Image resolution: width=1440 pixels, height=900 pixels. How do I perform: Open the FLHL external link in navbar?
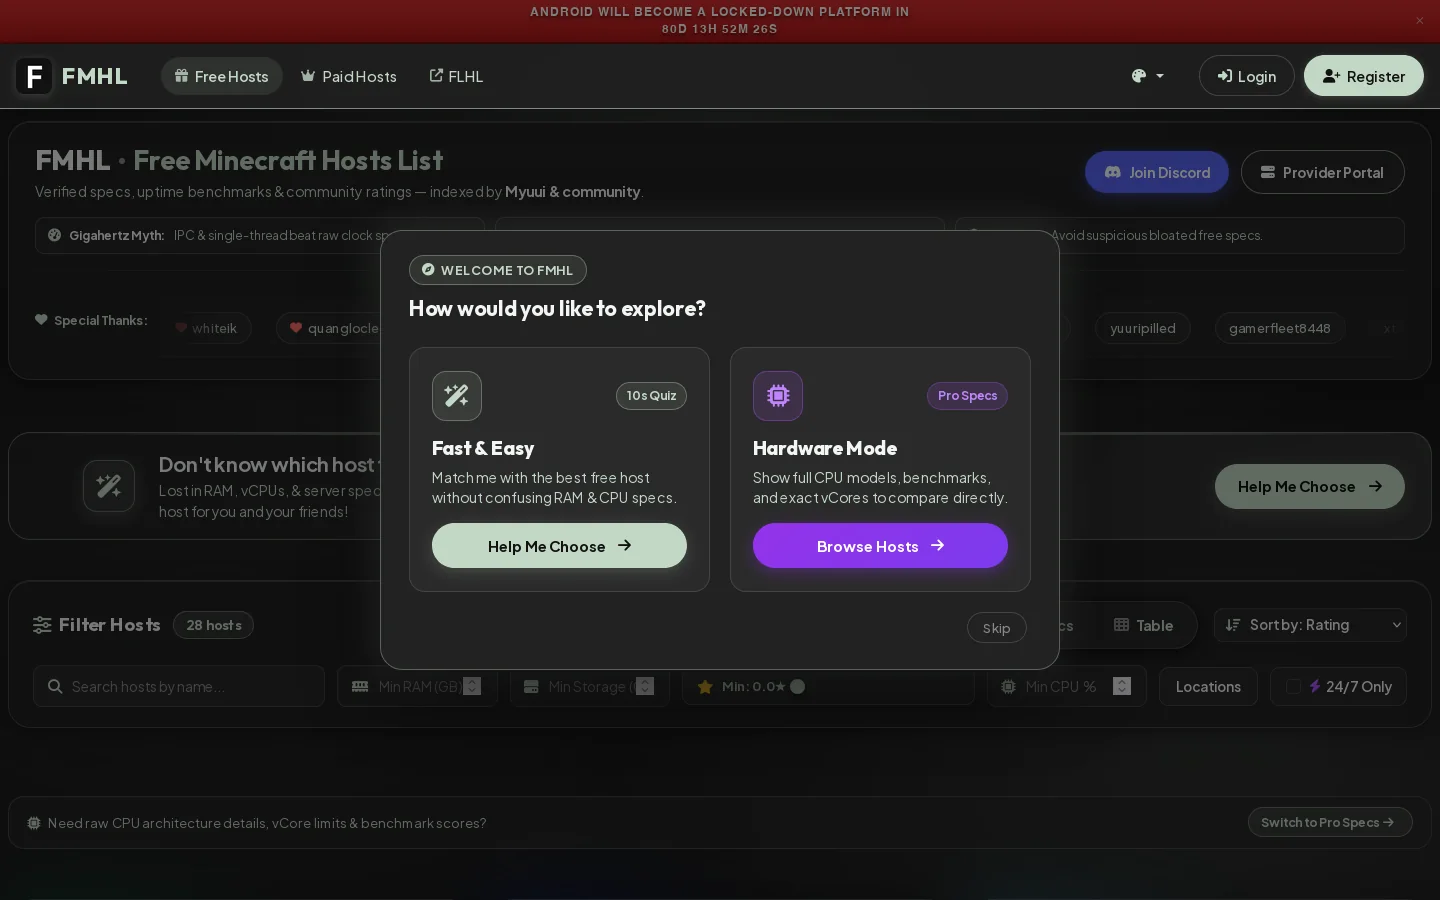(456, 76)
